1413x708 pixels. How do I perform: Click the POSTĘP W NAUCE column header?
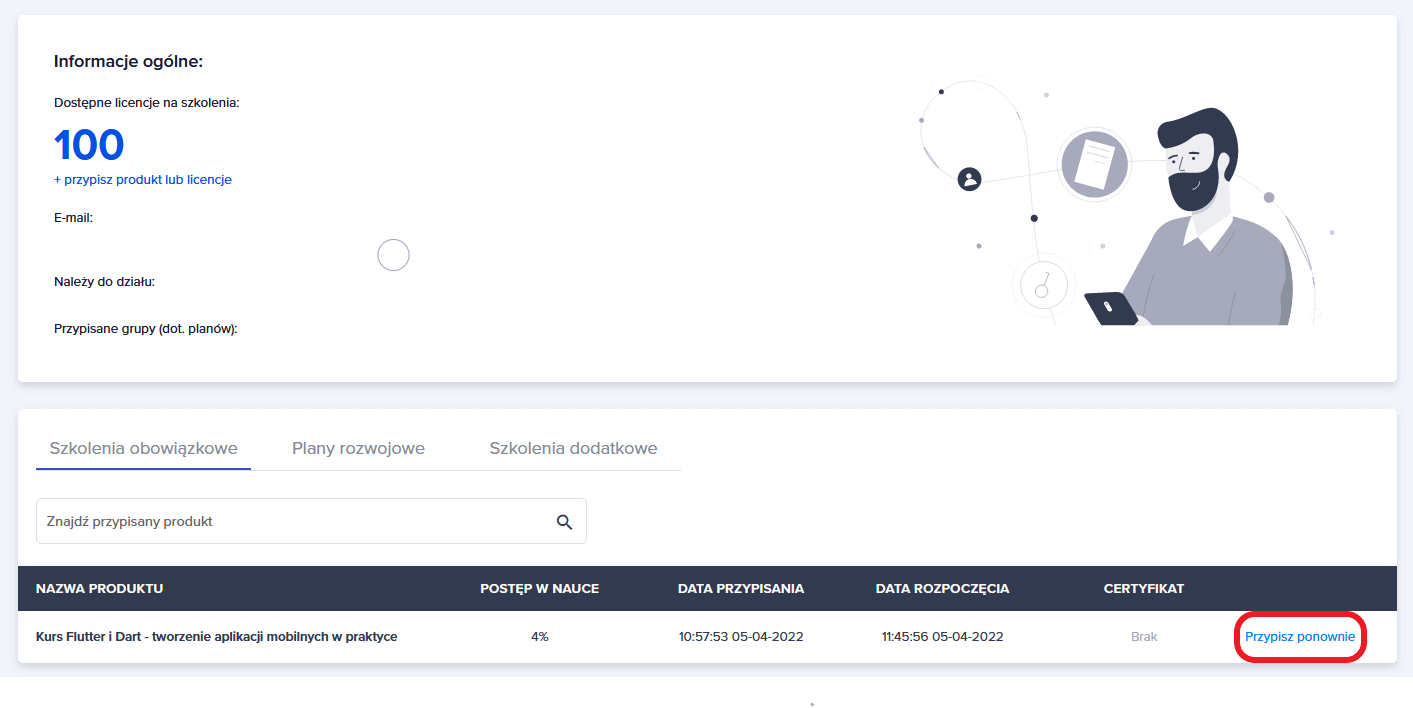pos(539,589)
